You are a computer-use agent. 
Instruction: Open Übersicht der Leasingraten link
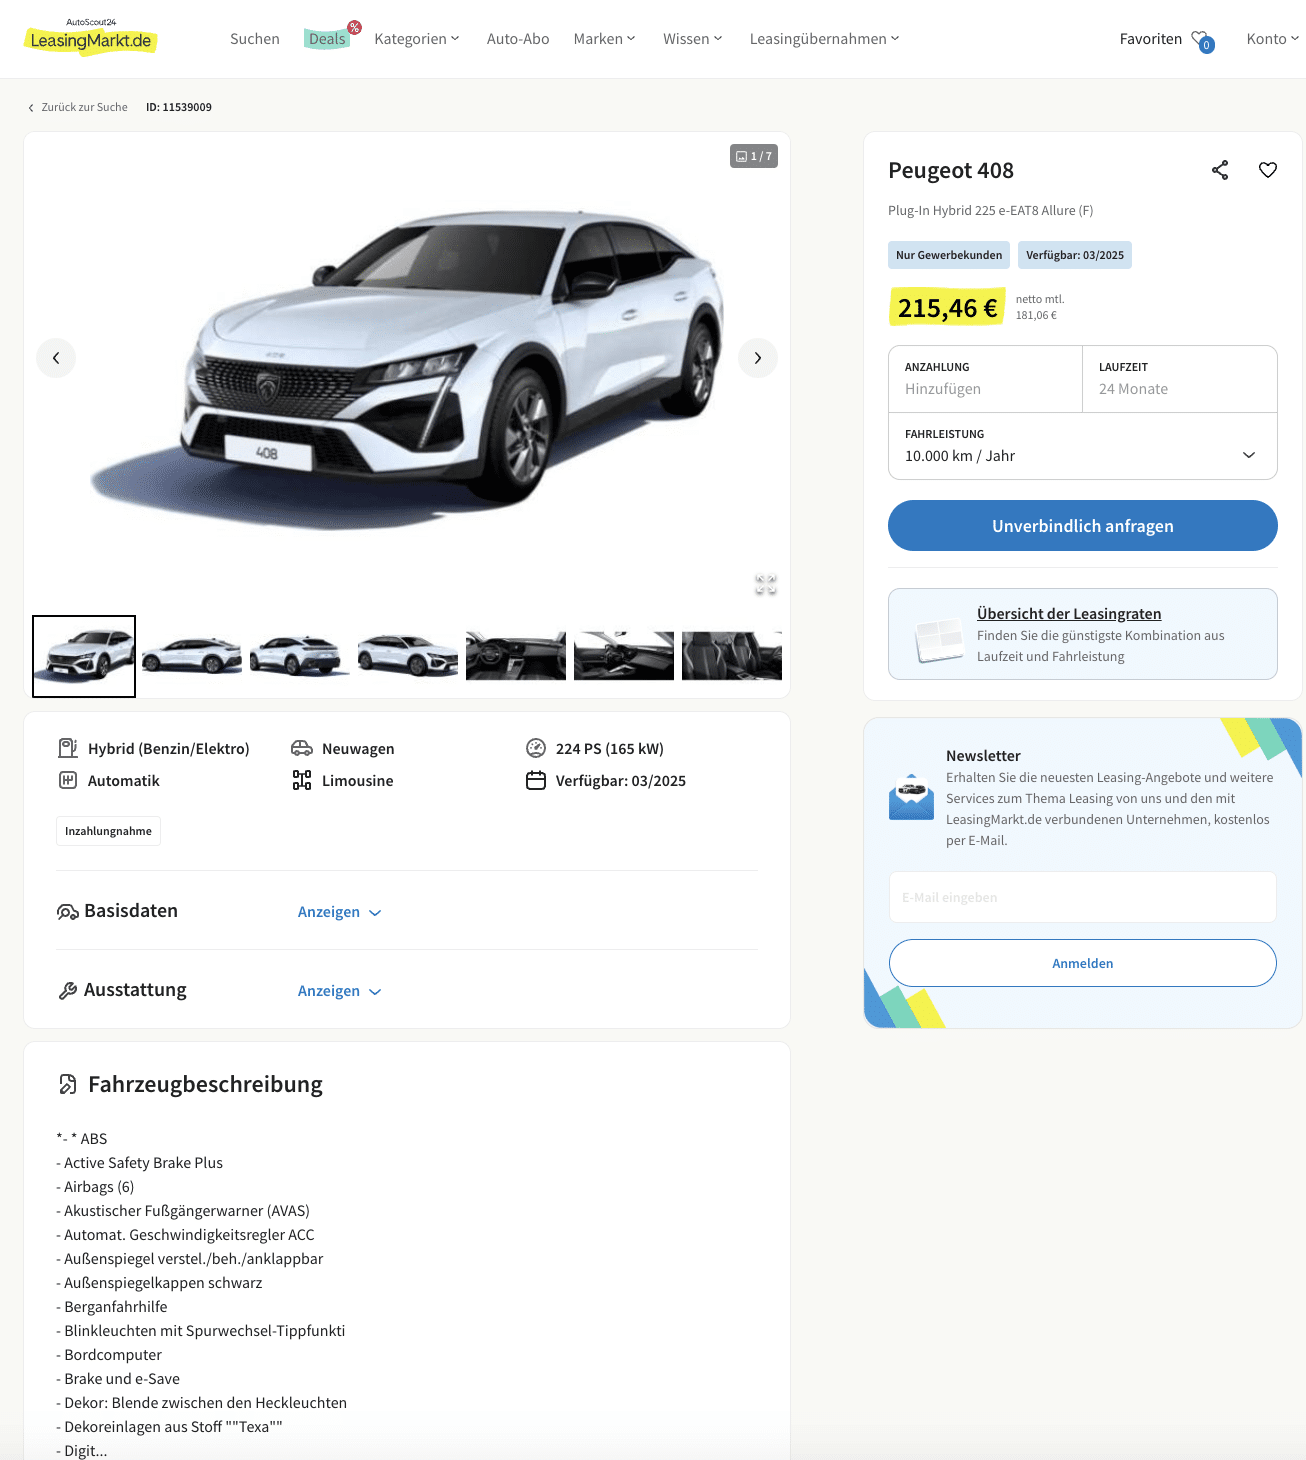pyautogui.click(x=1069, y=614)
